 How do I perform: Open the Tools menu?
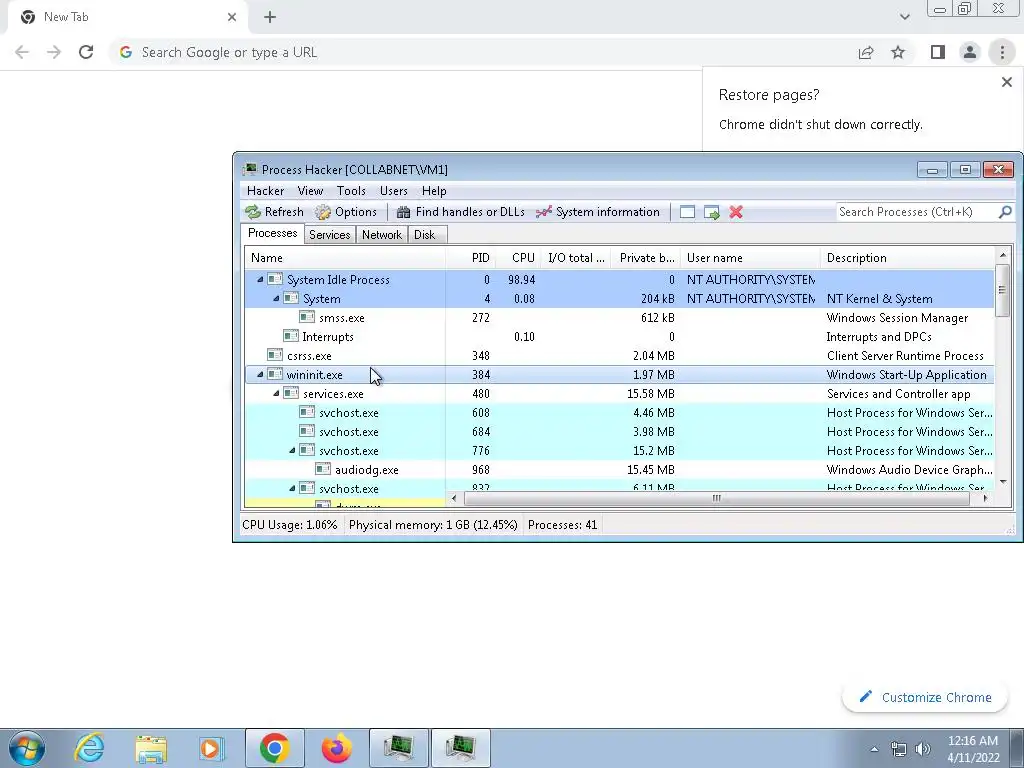pos(351,191)
